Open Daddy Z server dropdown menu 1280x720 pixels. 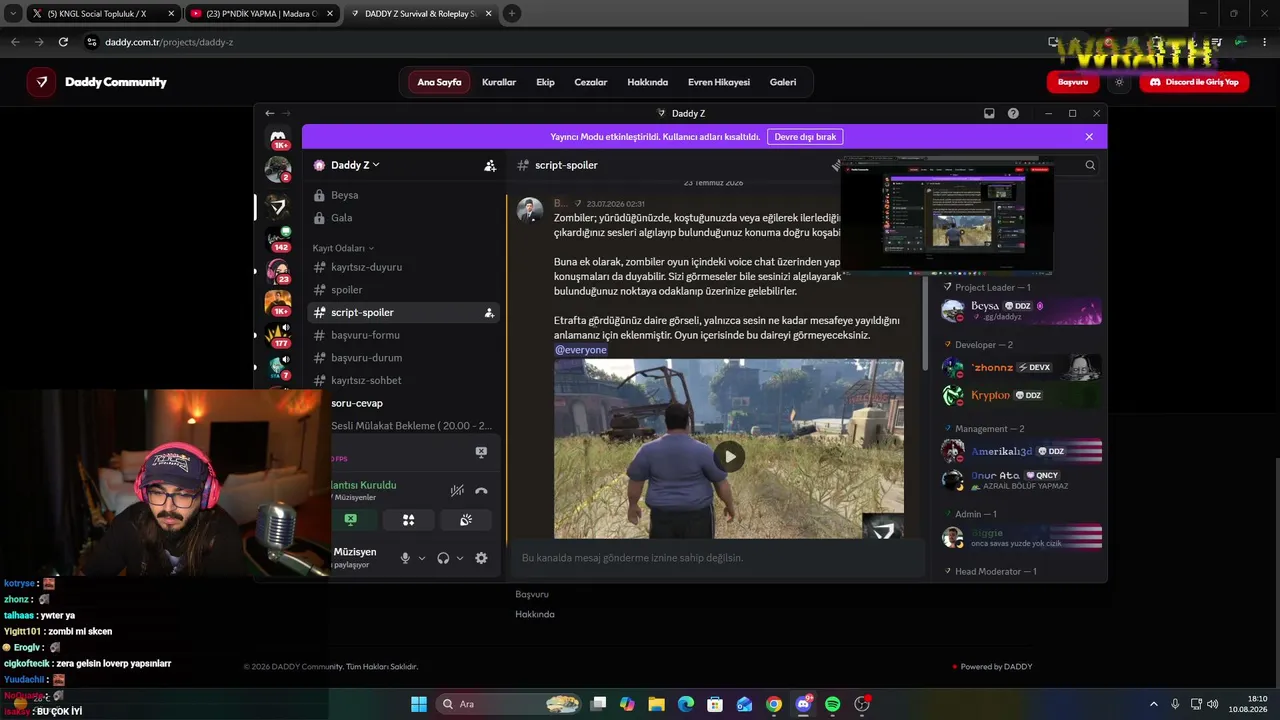(355, 165)
